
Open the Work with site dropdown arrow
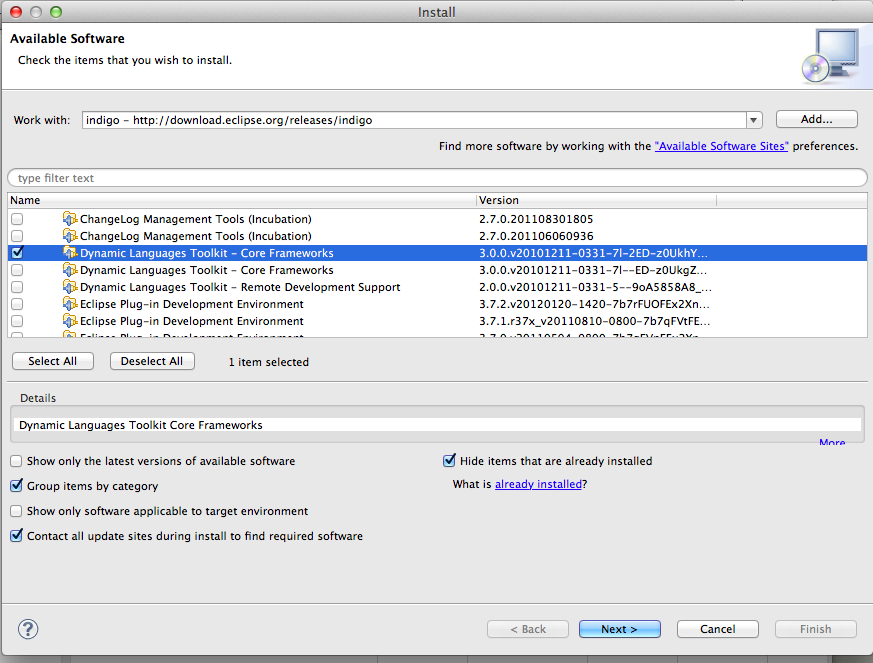pyautogui.click(x=753, y=120)
